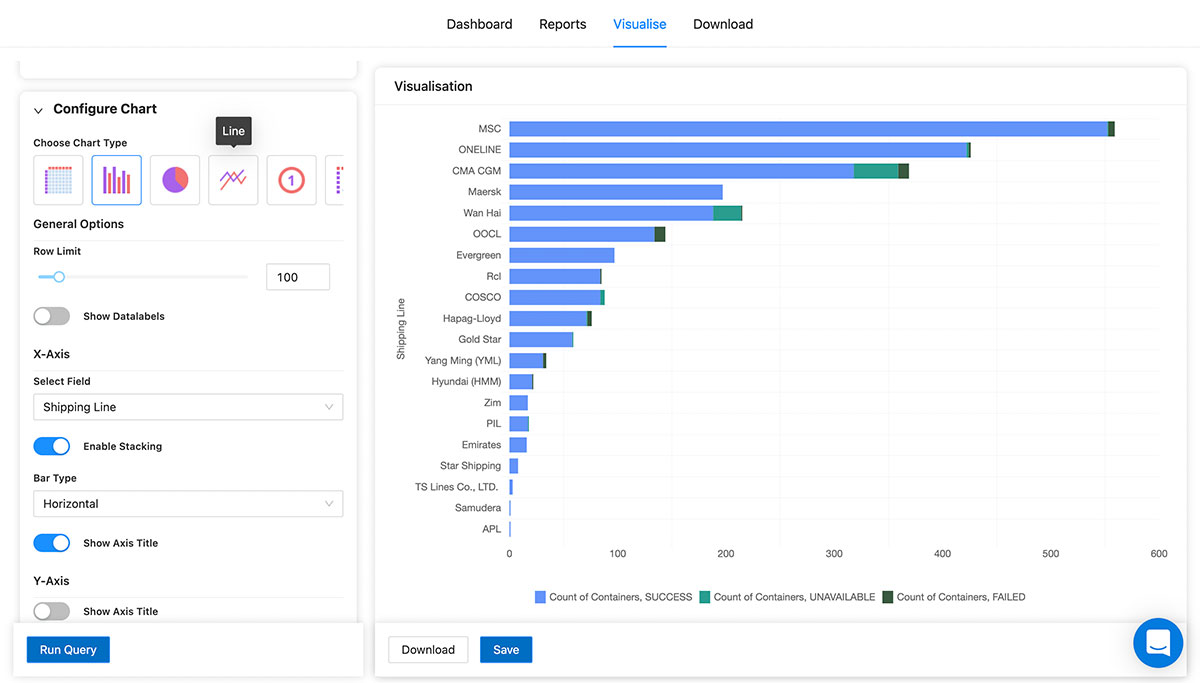The height and width of the screenshot is (683, 1200).
Task: Click the Hapag-Lloyd axis label
Action: tap(472, 318)
